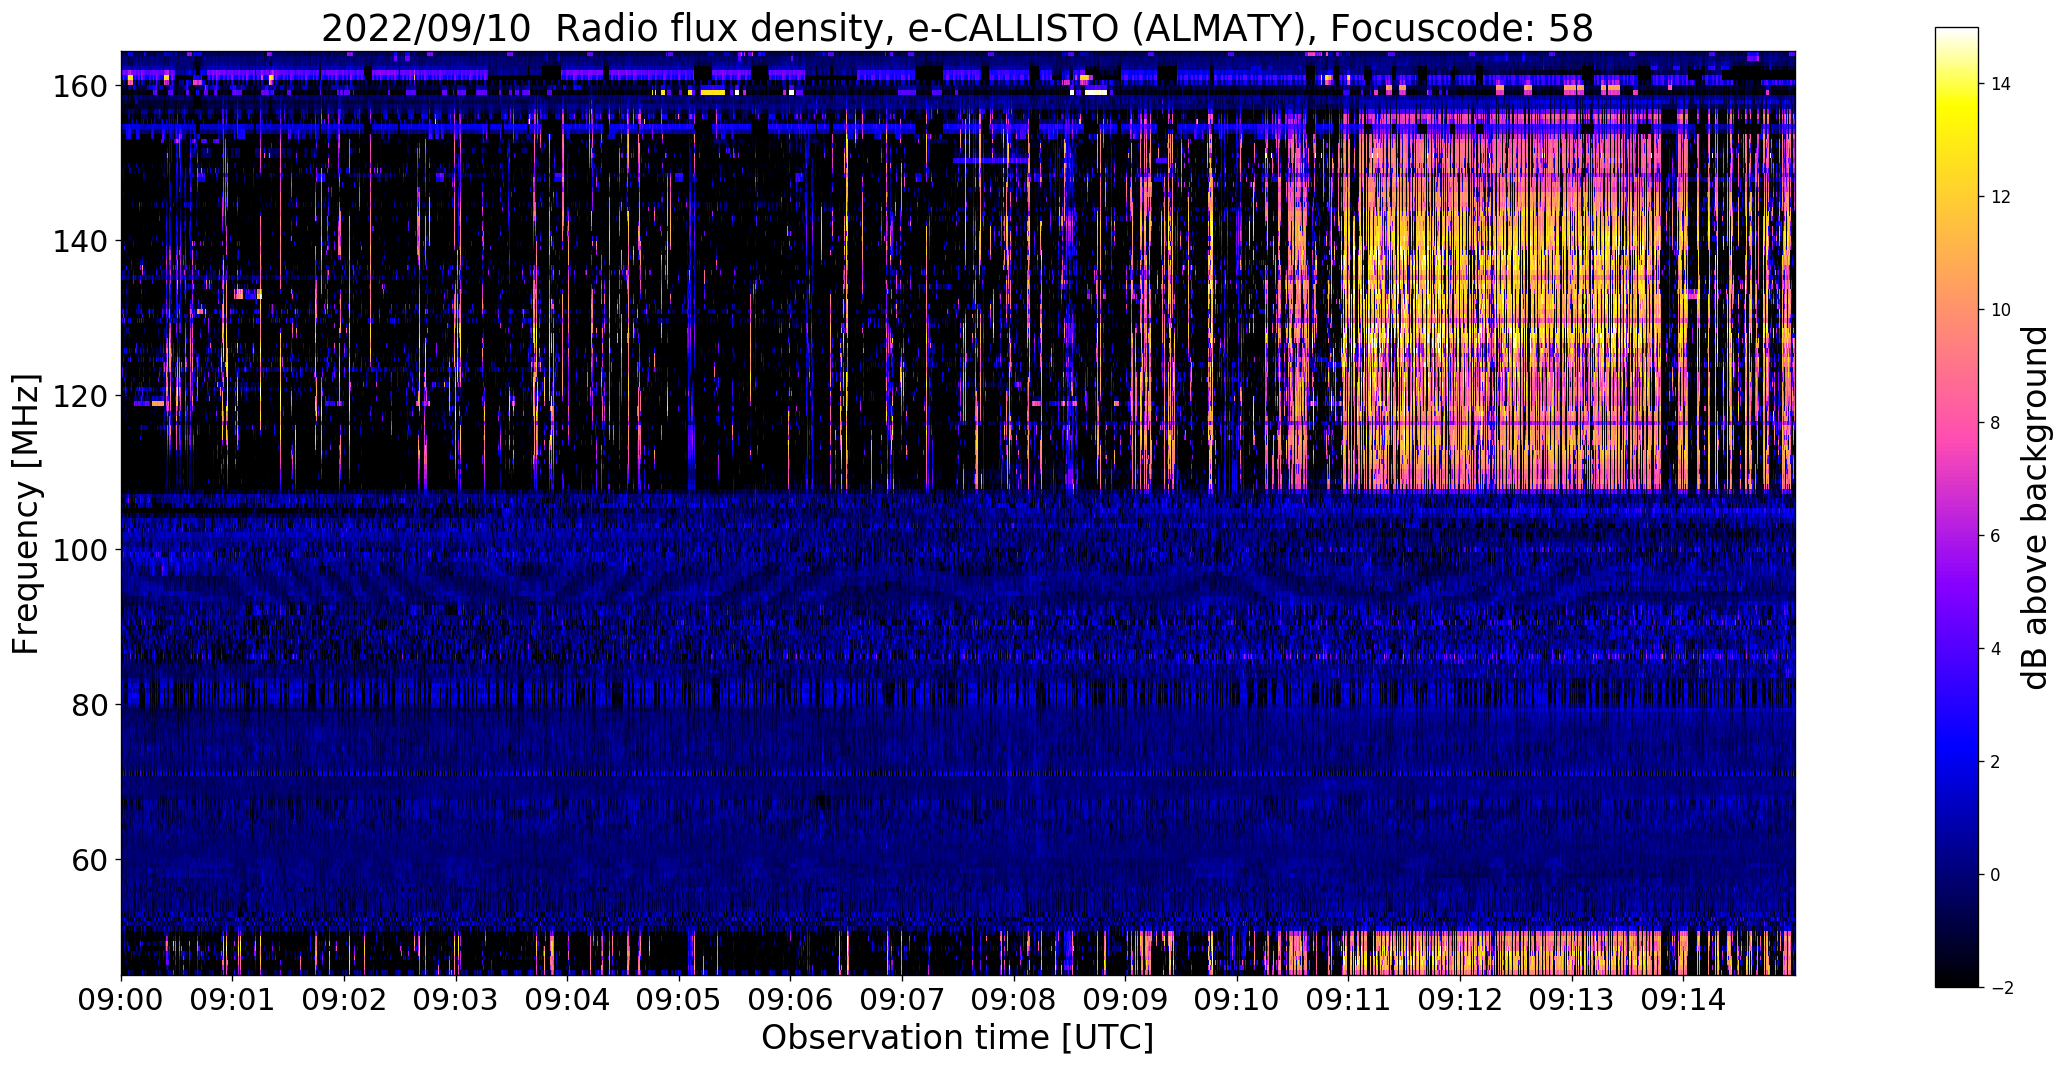The width and height of the screenshot is (2066, 1067).
Task: Click the 09:12 time tick label
Action: click(x=1460, y=999)
